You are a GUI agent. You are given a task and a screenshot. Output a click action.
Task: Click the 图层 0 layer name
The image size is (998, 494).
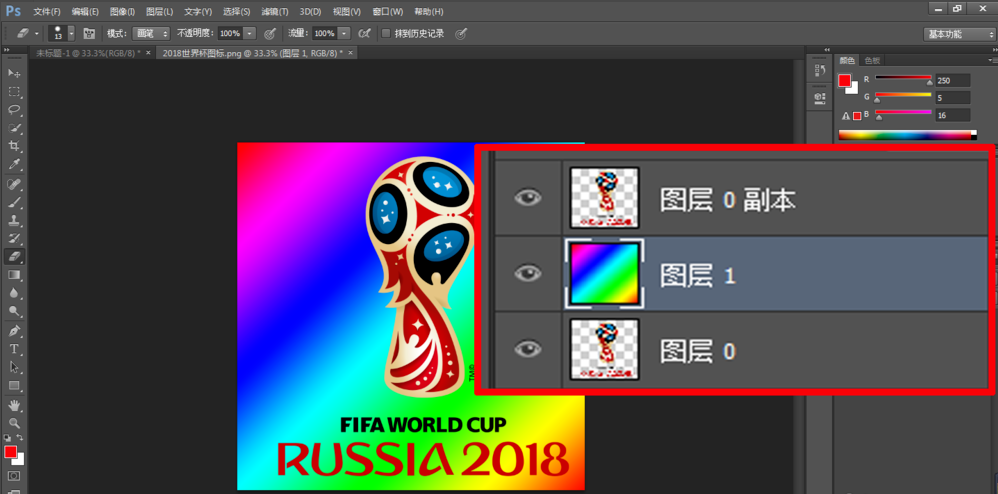click(698, 350)
